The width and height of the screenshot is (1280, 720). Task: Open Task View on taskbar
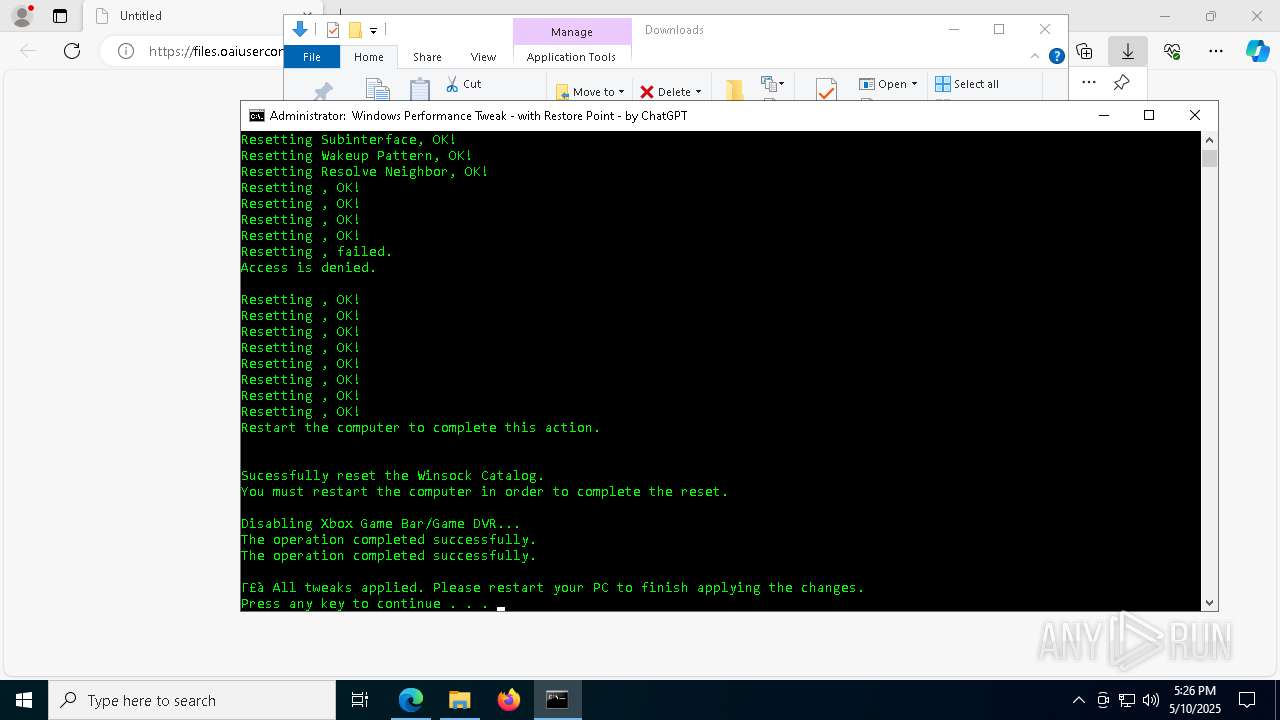tap(360, 700)
